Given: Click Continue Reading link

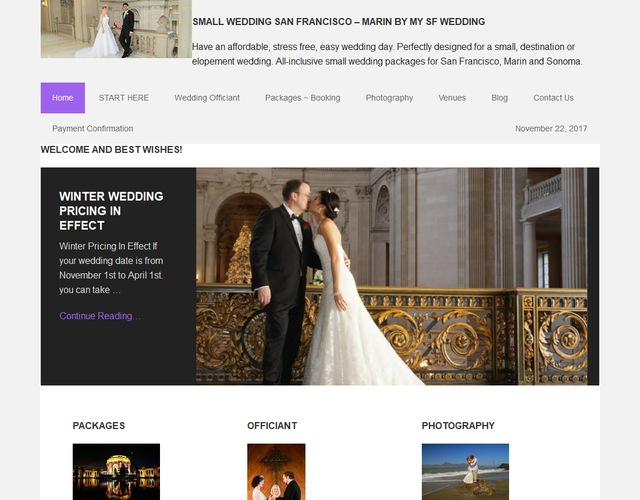Looking at the screenshot, I should pos(100,316).
